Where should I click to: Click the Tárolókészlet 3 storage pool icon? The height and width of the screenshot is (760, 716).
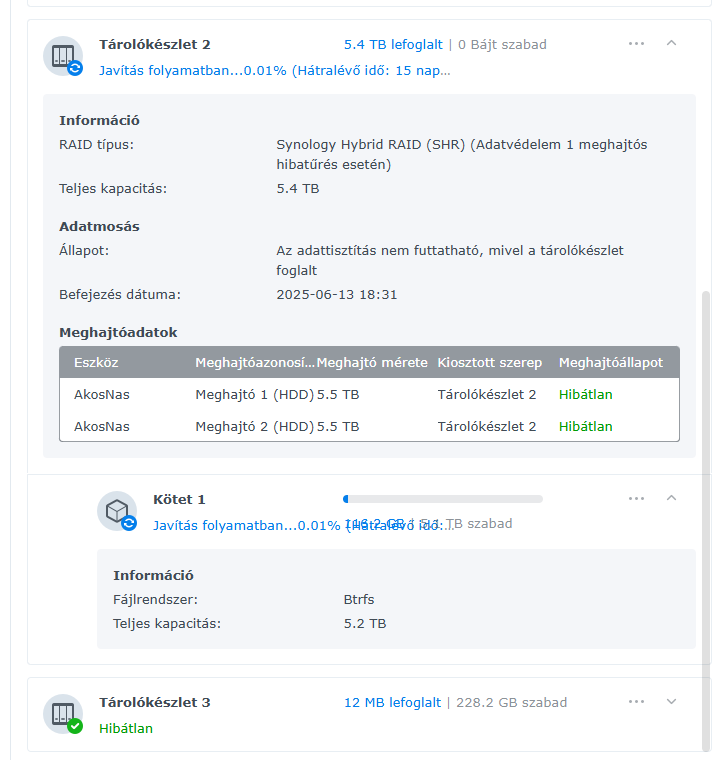coord(62,714)
